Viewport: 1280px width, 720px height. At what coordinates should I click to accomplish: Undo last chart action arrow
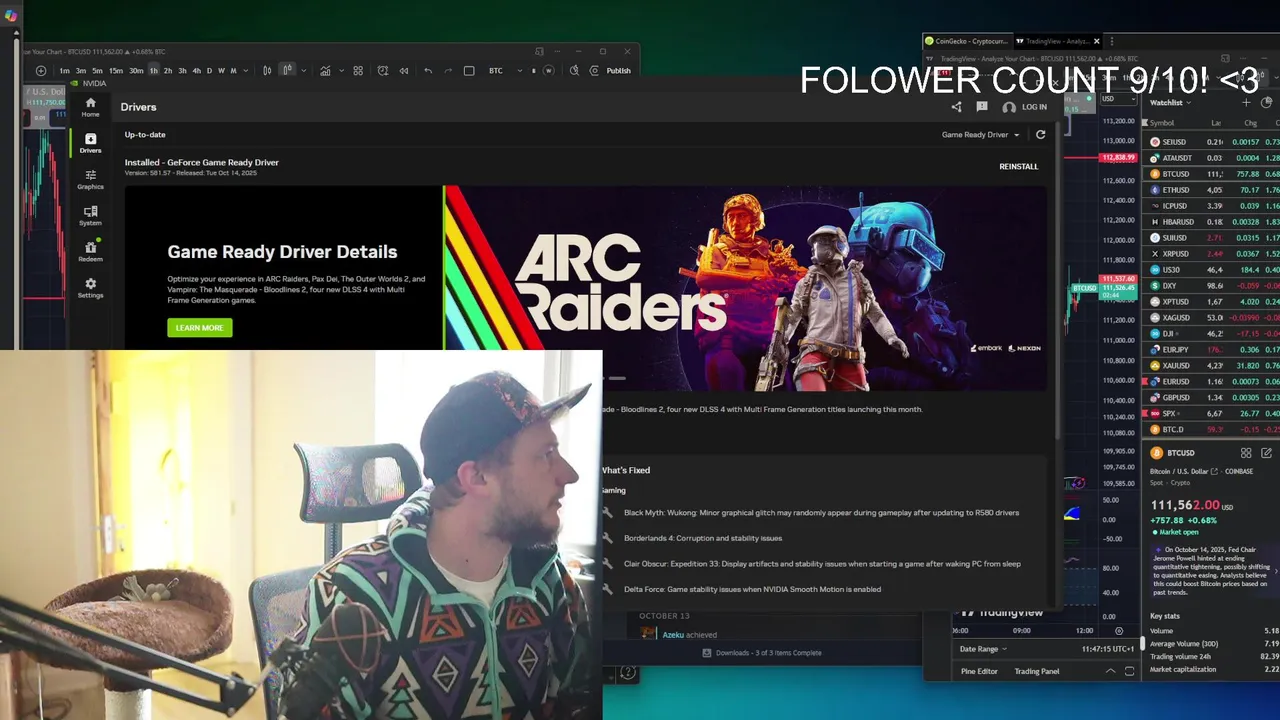(x=428, y=71)
